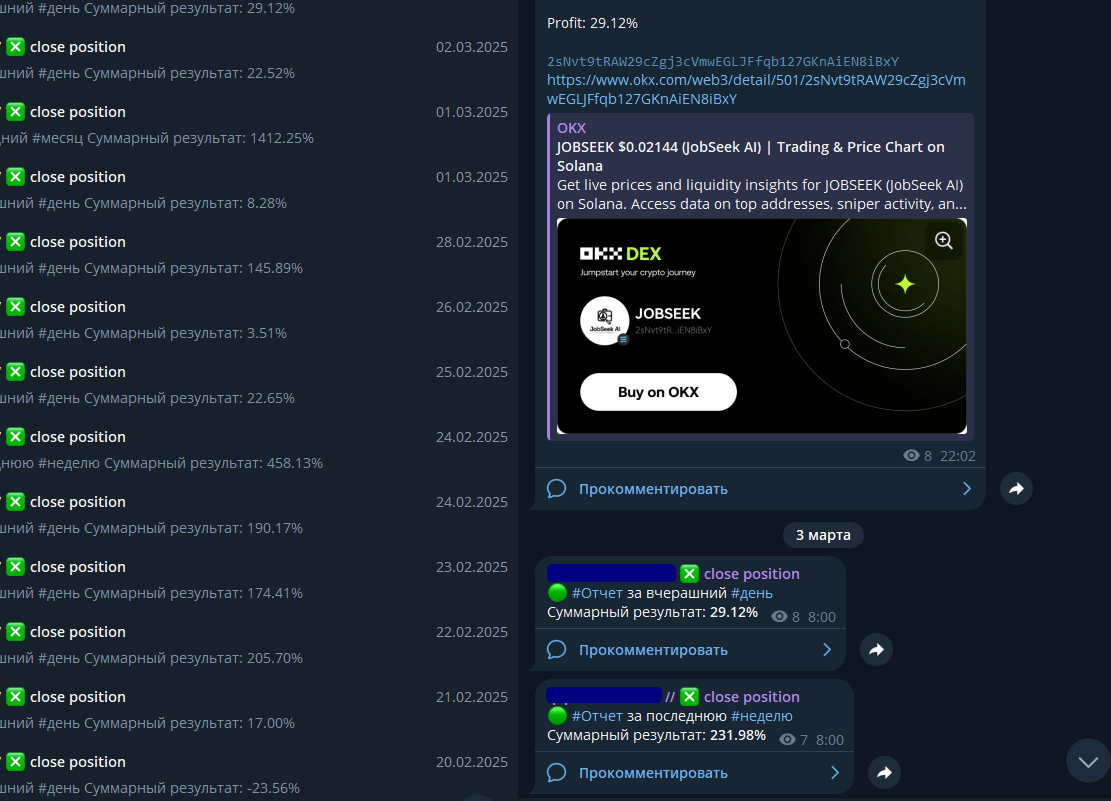Click views eye icon on JOBSEEK post
The height and width of the screenshot is (801, 1111).
click(911, 456)
